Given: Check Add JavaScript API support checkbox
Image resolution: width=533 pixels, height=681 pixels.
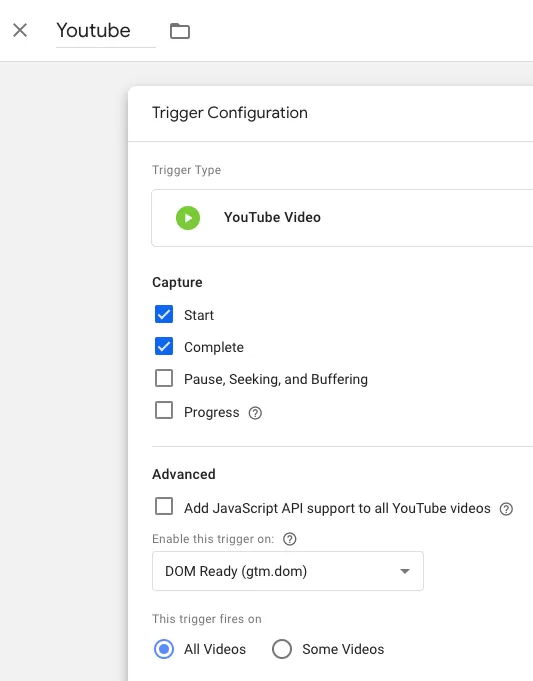Looking at the screenshot, I should click(164, 506).
